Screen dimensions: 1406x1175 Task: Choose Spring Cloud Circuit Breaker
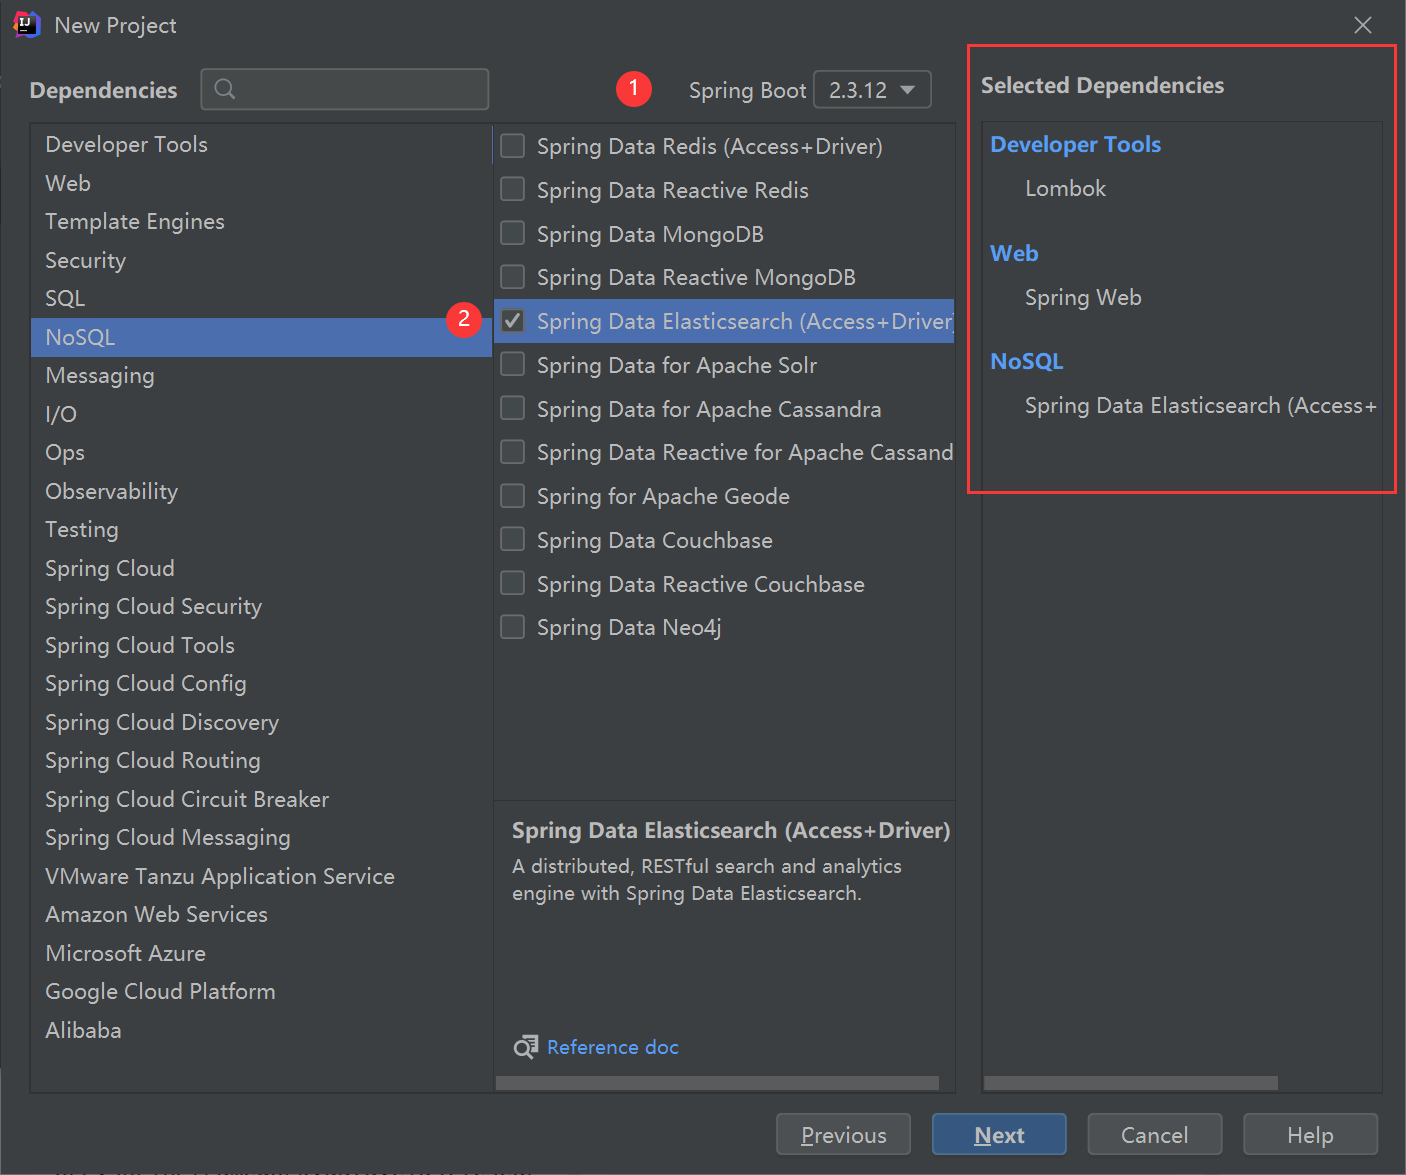point(261,799)
